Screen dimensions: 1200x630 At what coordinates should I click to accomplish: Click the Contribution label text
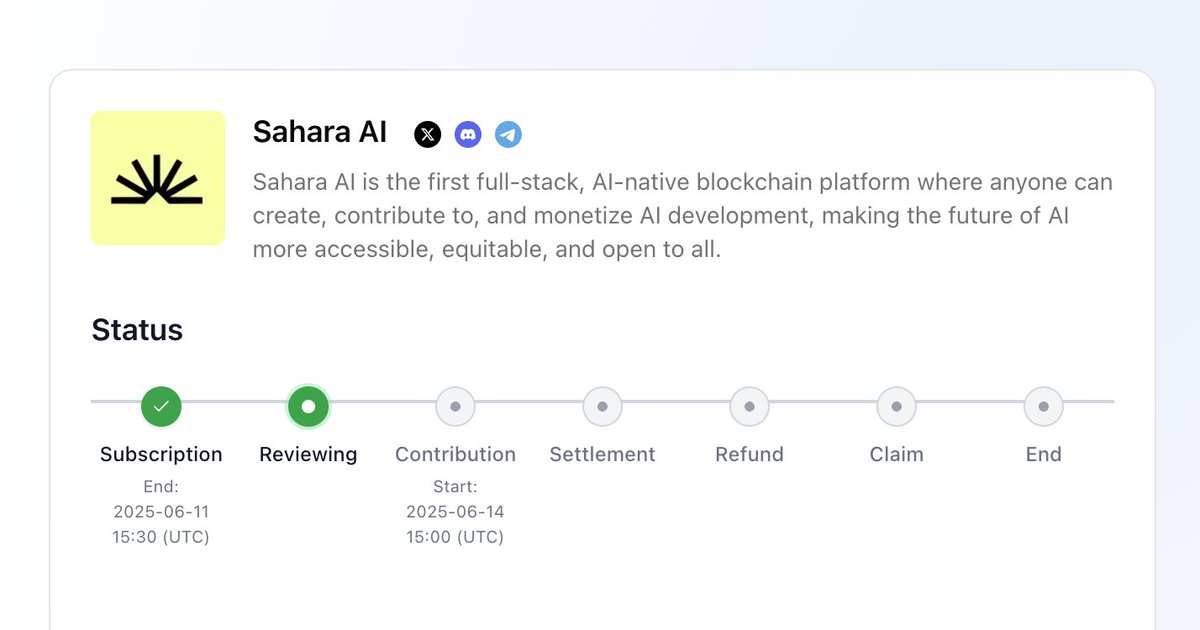click(455, 454)
